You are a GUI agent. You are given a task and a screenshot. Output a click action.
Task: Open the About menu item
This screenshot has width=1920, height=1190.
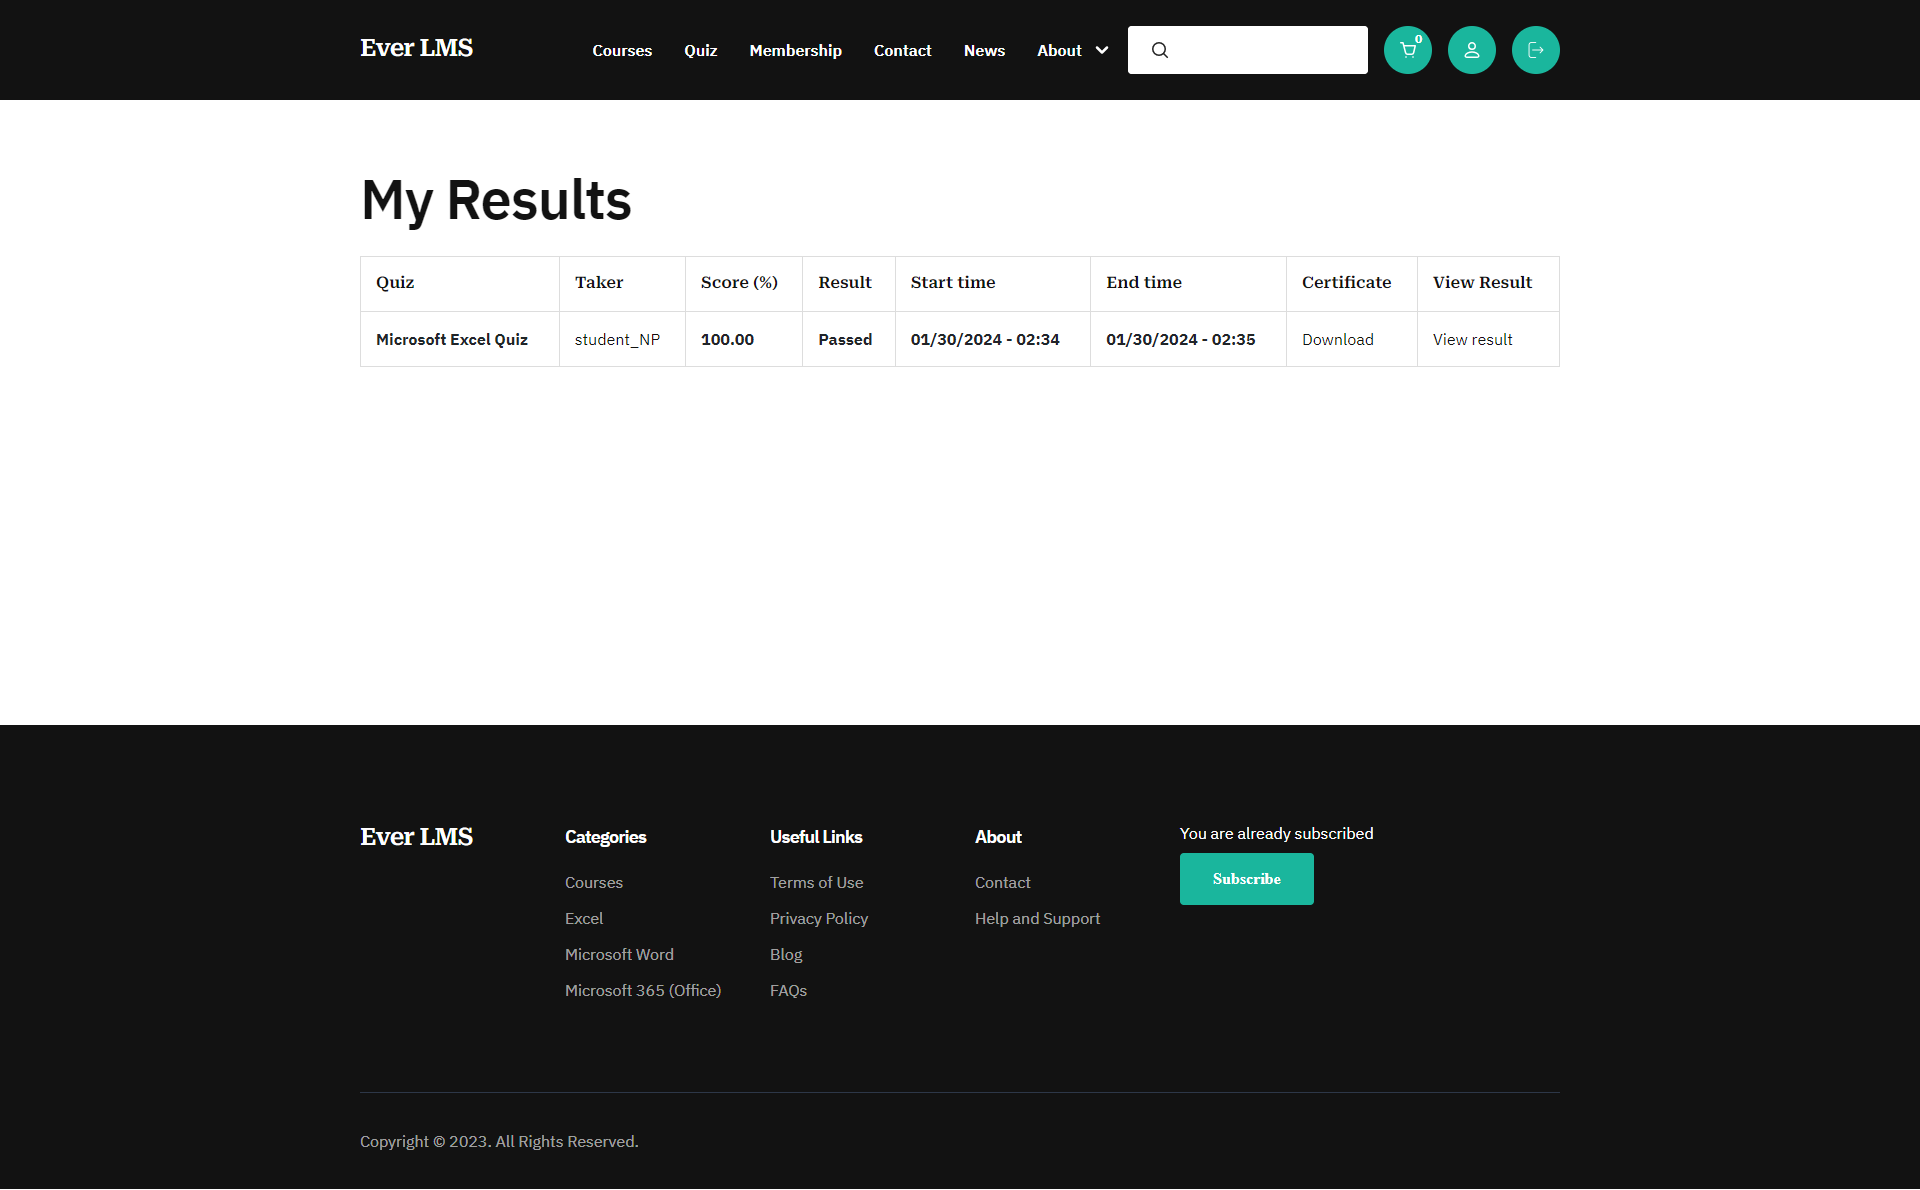(1059, 50)
